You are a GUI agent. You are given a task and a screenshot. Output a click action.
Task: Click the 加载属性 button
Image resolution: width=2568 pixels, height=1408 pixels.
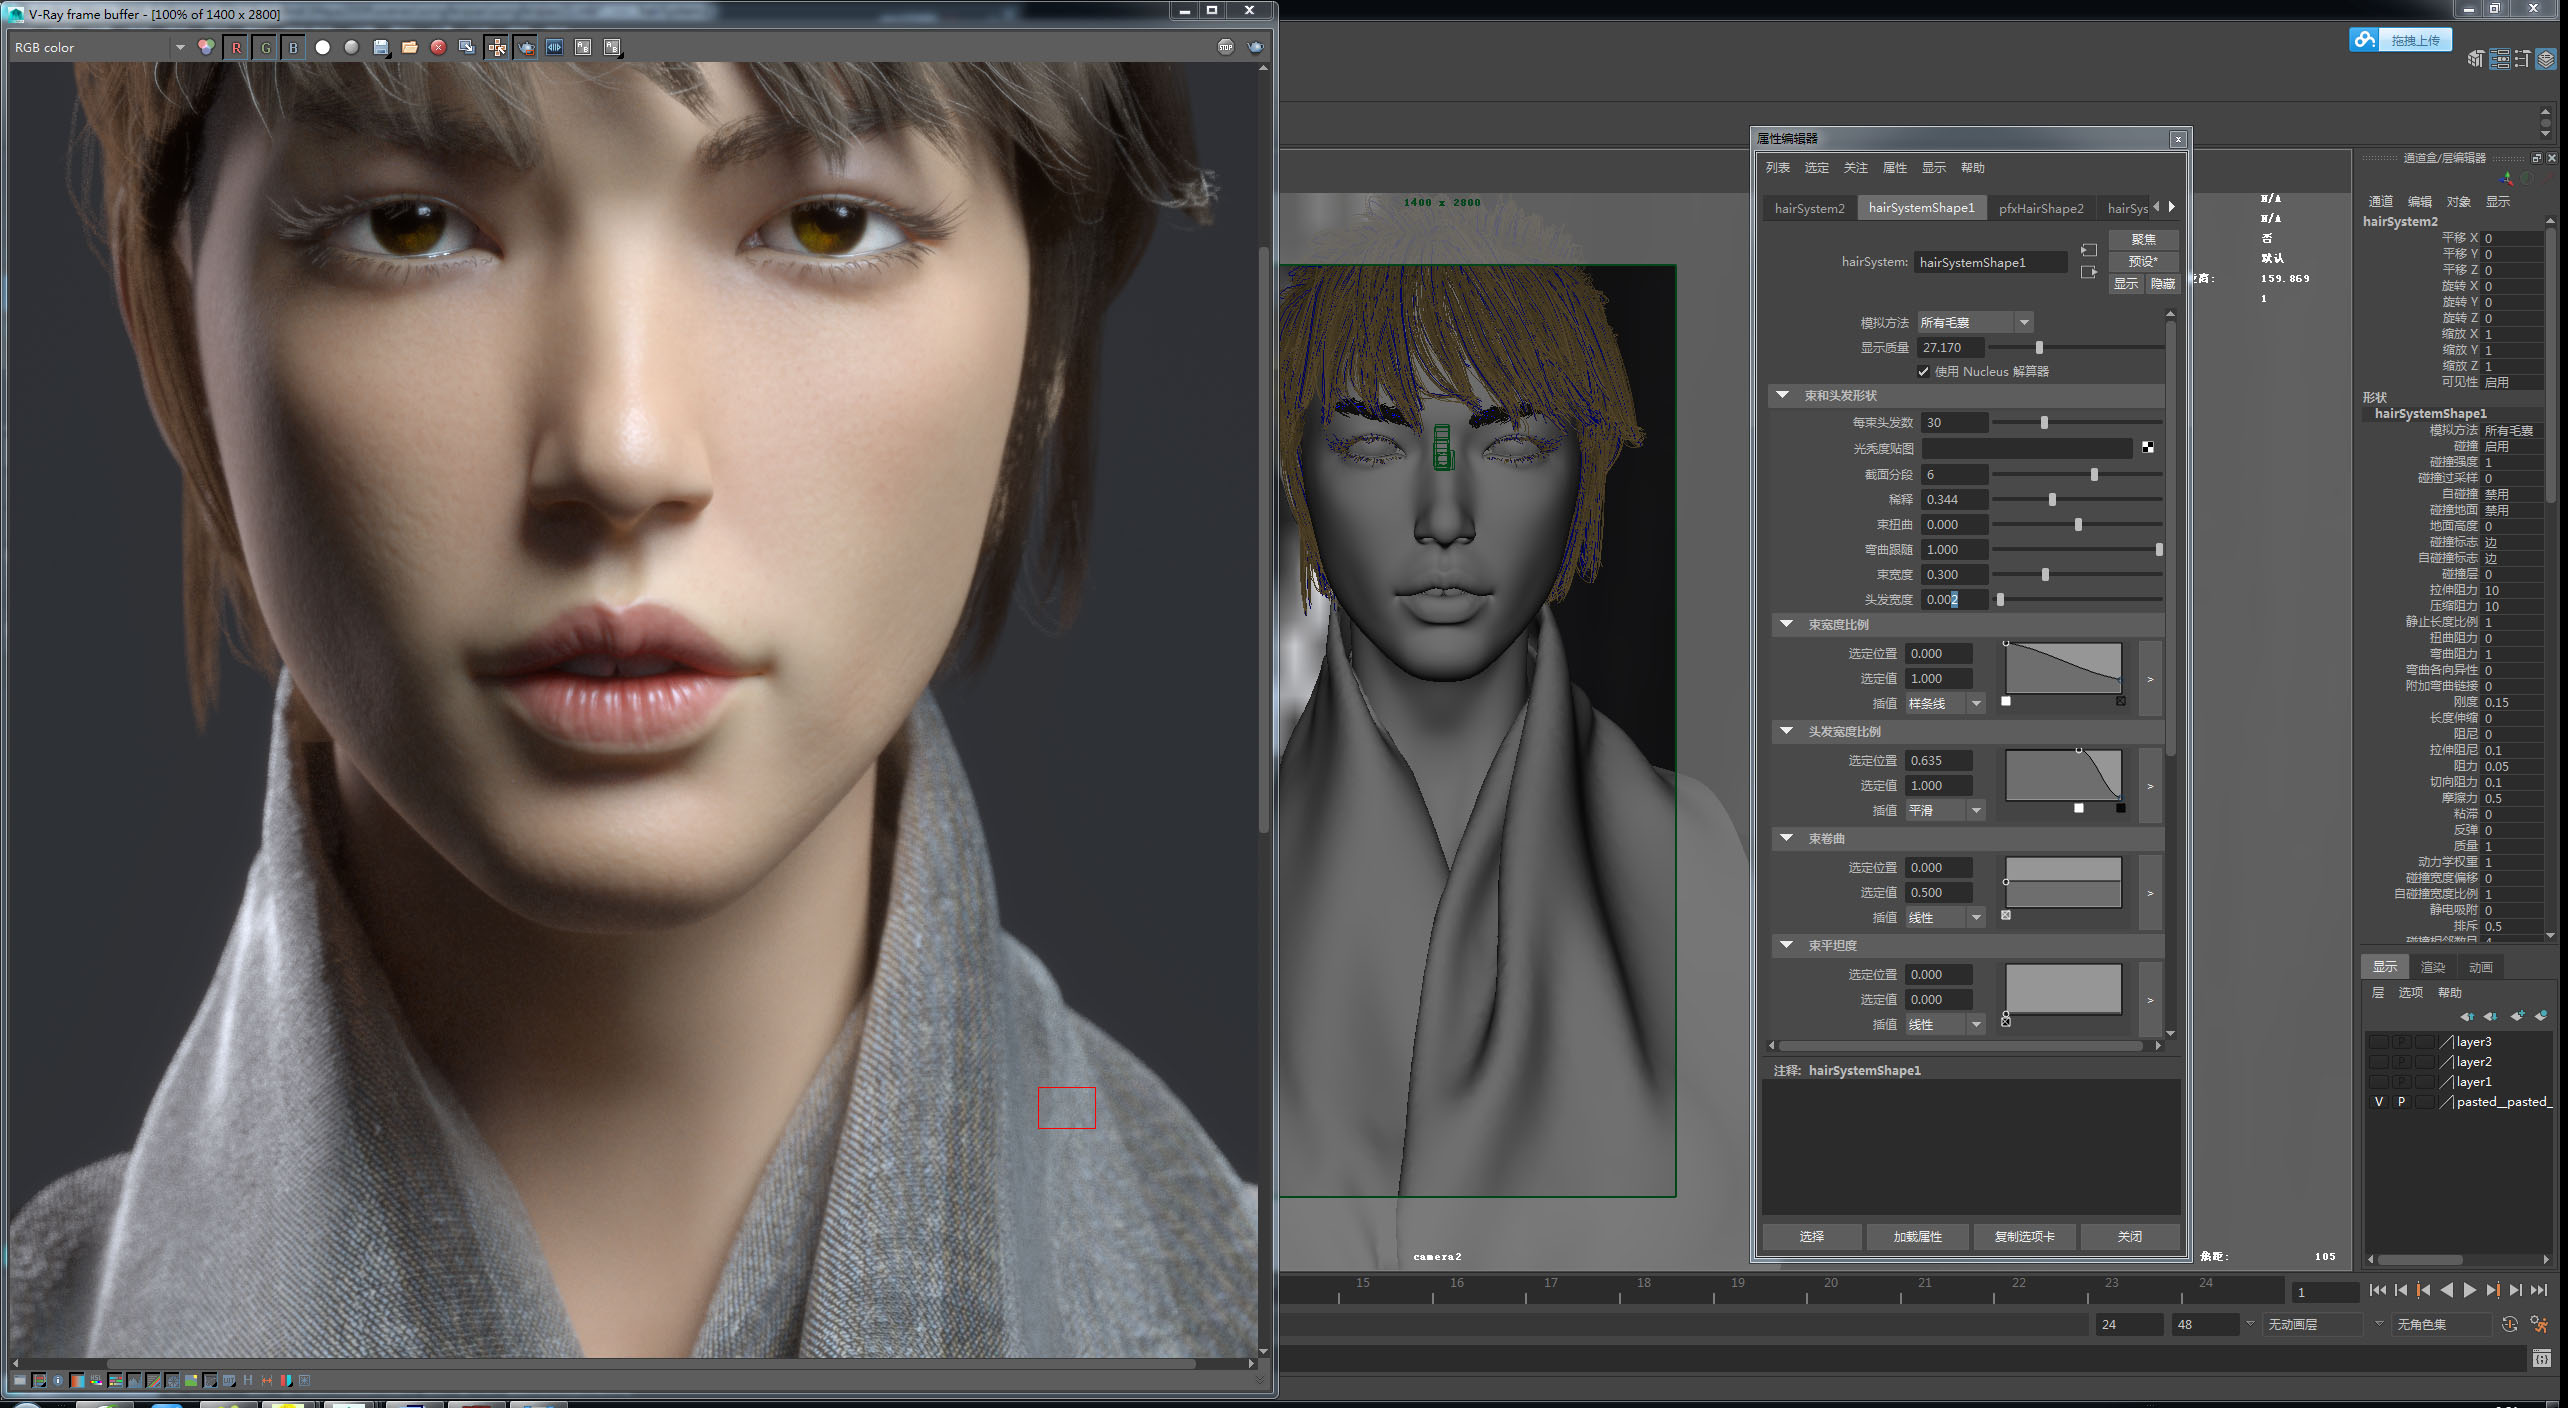click(x=1917, y=1236)
